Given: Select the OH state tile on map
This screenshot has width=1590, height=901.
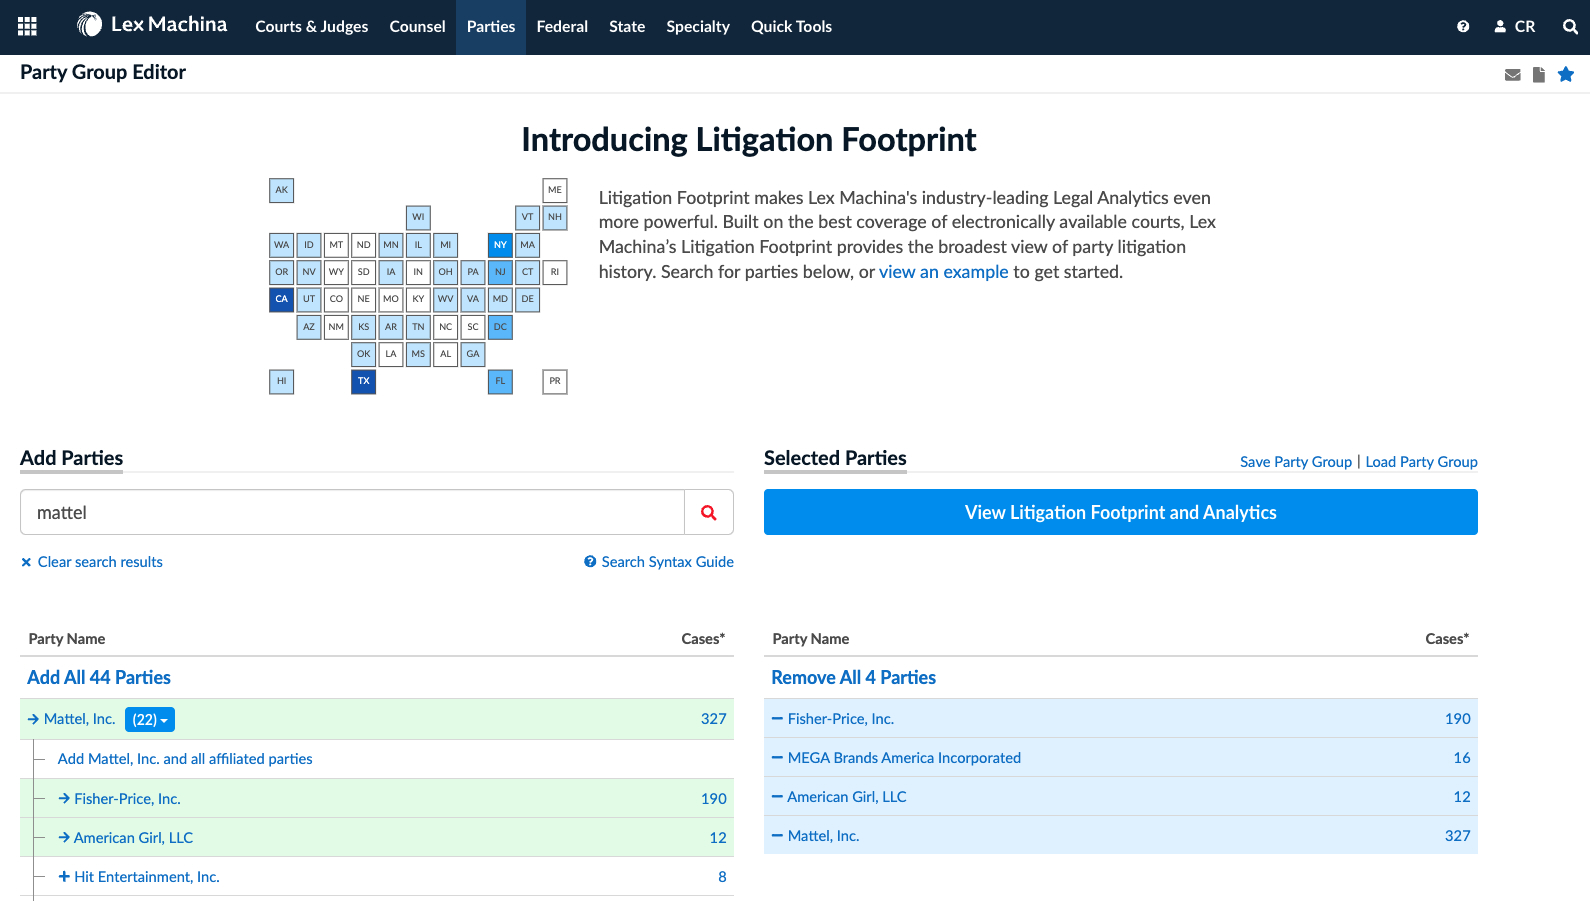Looking at the screenshot, I should pyautogui.click(x=446, y=272).
